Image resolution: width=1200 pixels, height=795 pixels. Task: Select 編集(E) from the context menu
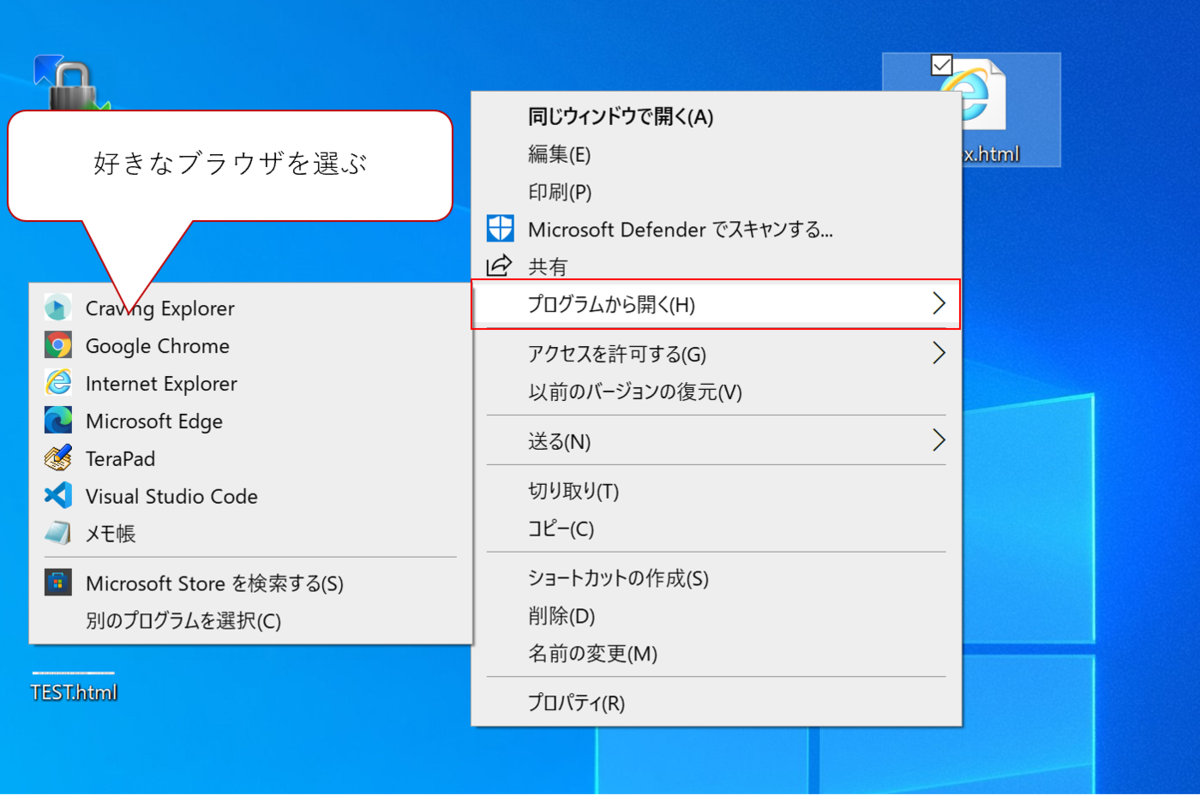tap(560, 154)
